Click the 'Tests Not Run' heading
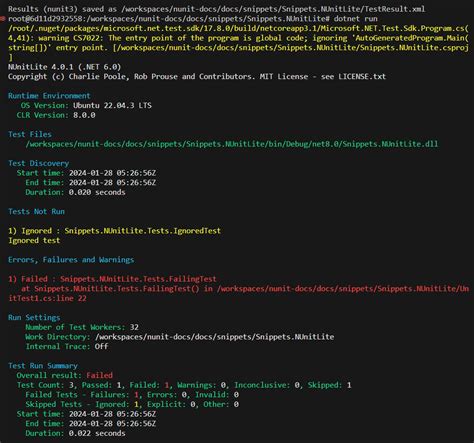Screen dimensions: 474x443 click(x=36, y=212)
